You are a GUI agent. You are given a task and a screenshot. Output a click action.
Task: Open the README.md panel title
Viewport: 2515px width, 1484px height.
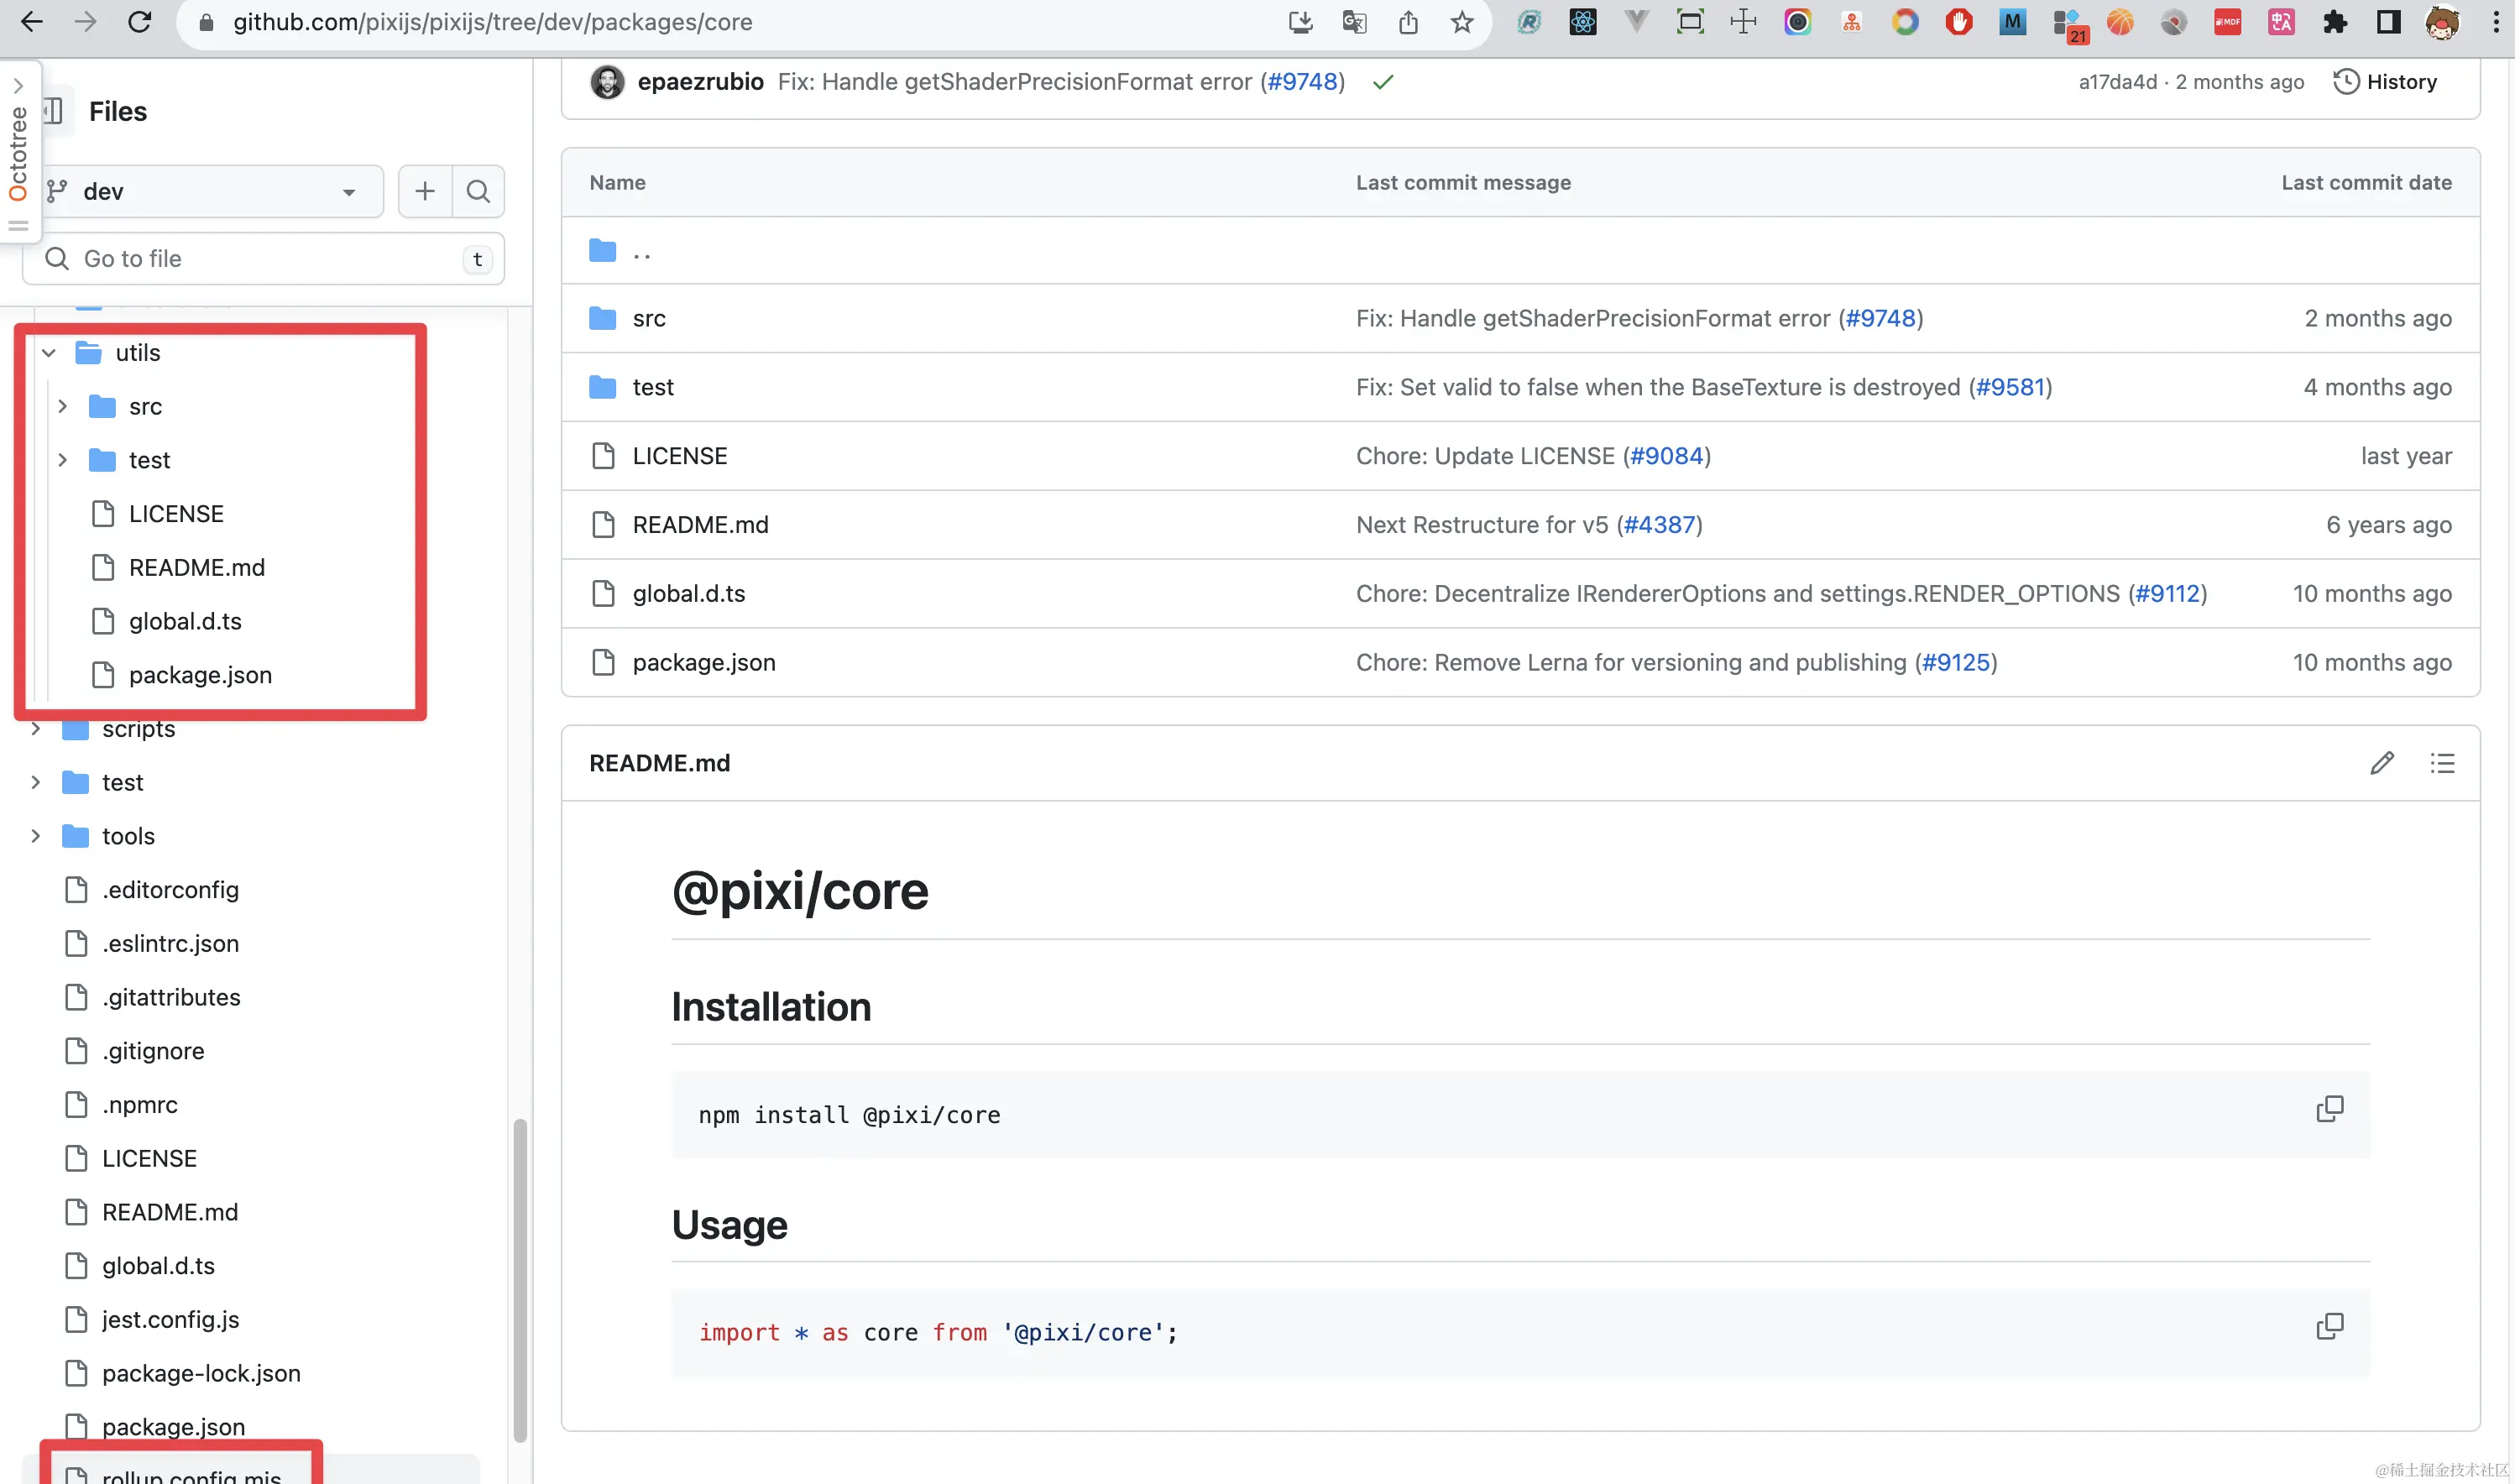tap(660, 763)
